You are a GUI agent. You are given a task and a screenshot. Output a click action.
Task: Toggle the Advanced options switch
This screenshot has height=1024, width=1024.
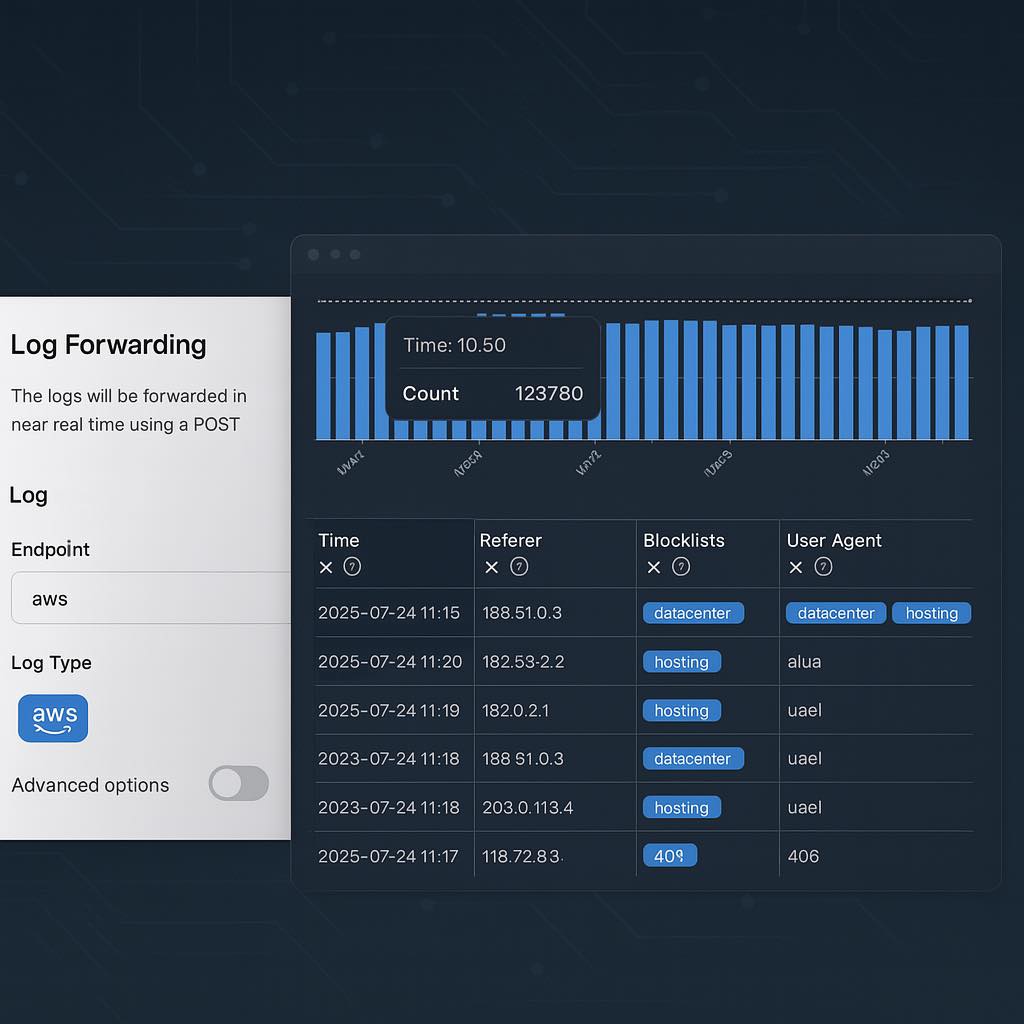pos(238,784)
